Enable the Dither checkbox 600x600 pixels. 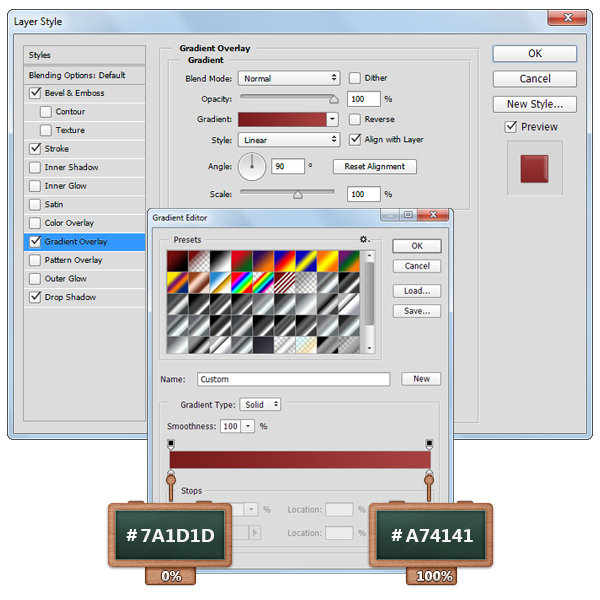(355, 79)
